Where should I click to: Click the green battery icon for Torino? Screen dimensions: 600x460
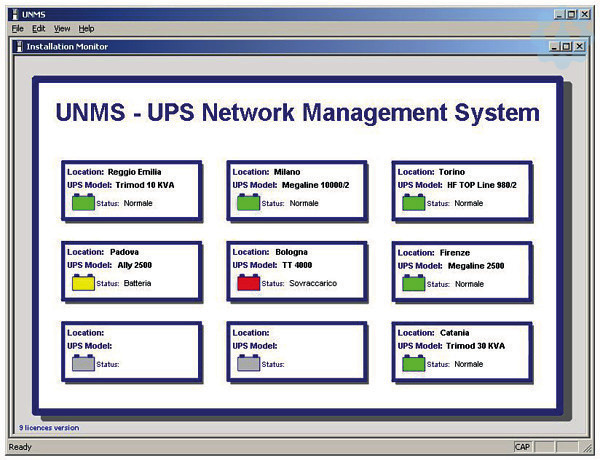[x=414, y=203]
